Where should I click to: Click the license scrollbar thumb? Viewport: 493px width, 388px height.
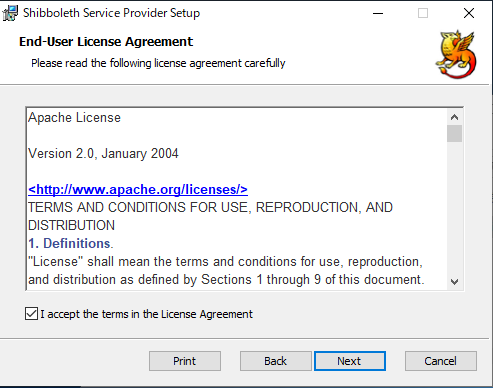[x=454, y=134]
